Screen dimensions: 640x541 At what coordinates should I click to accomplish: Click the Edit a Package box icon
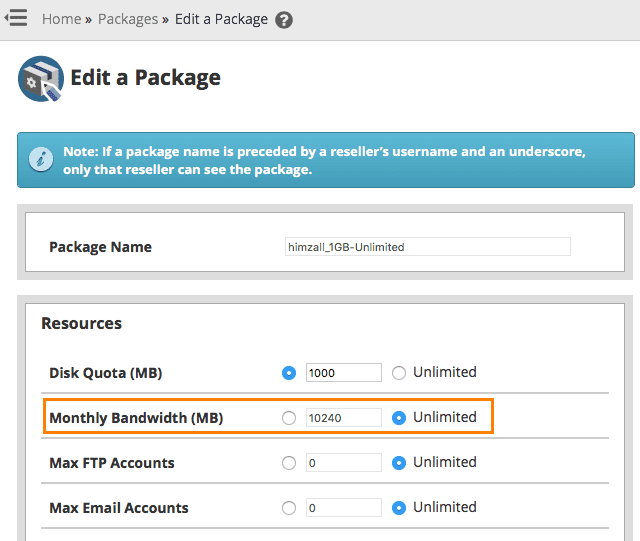coord(41,78)
